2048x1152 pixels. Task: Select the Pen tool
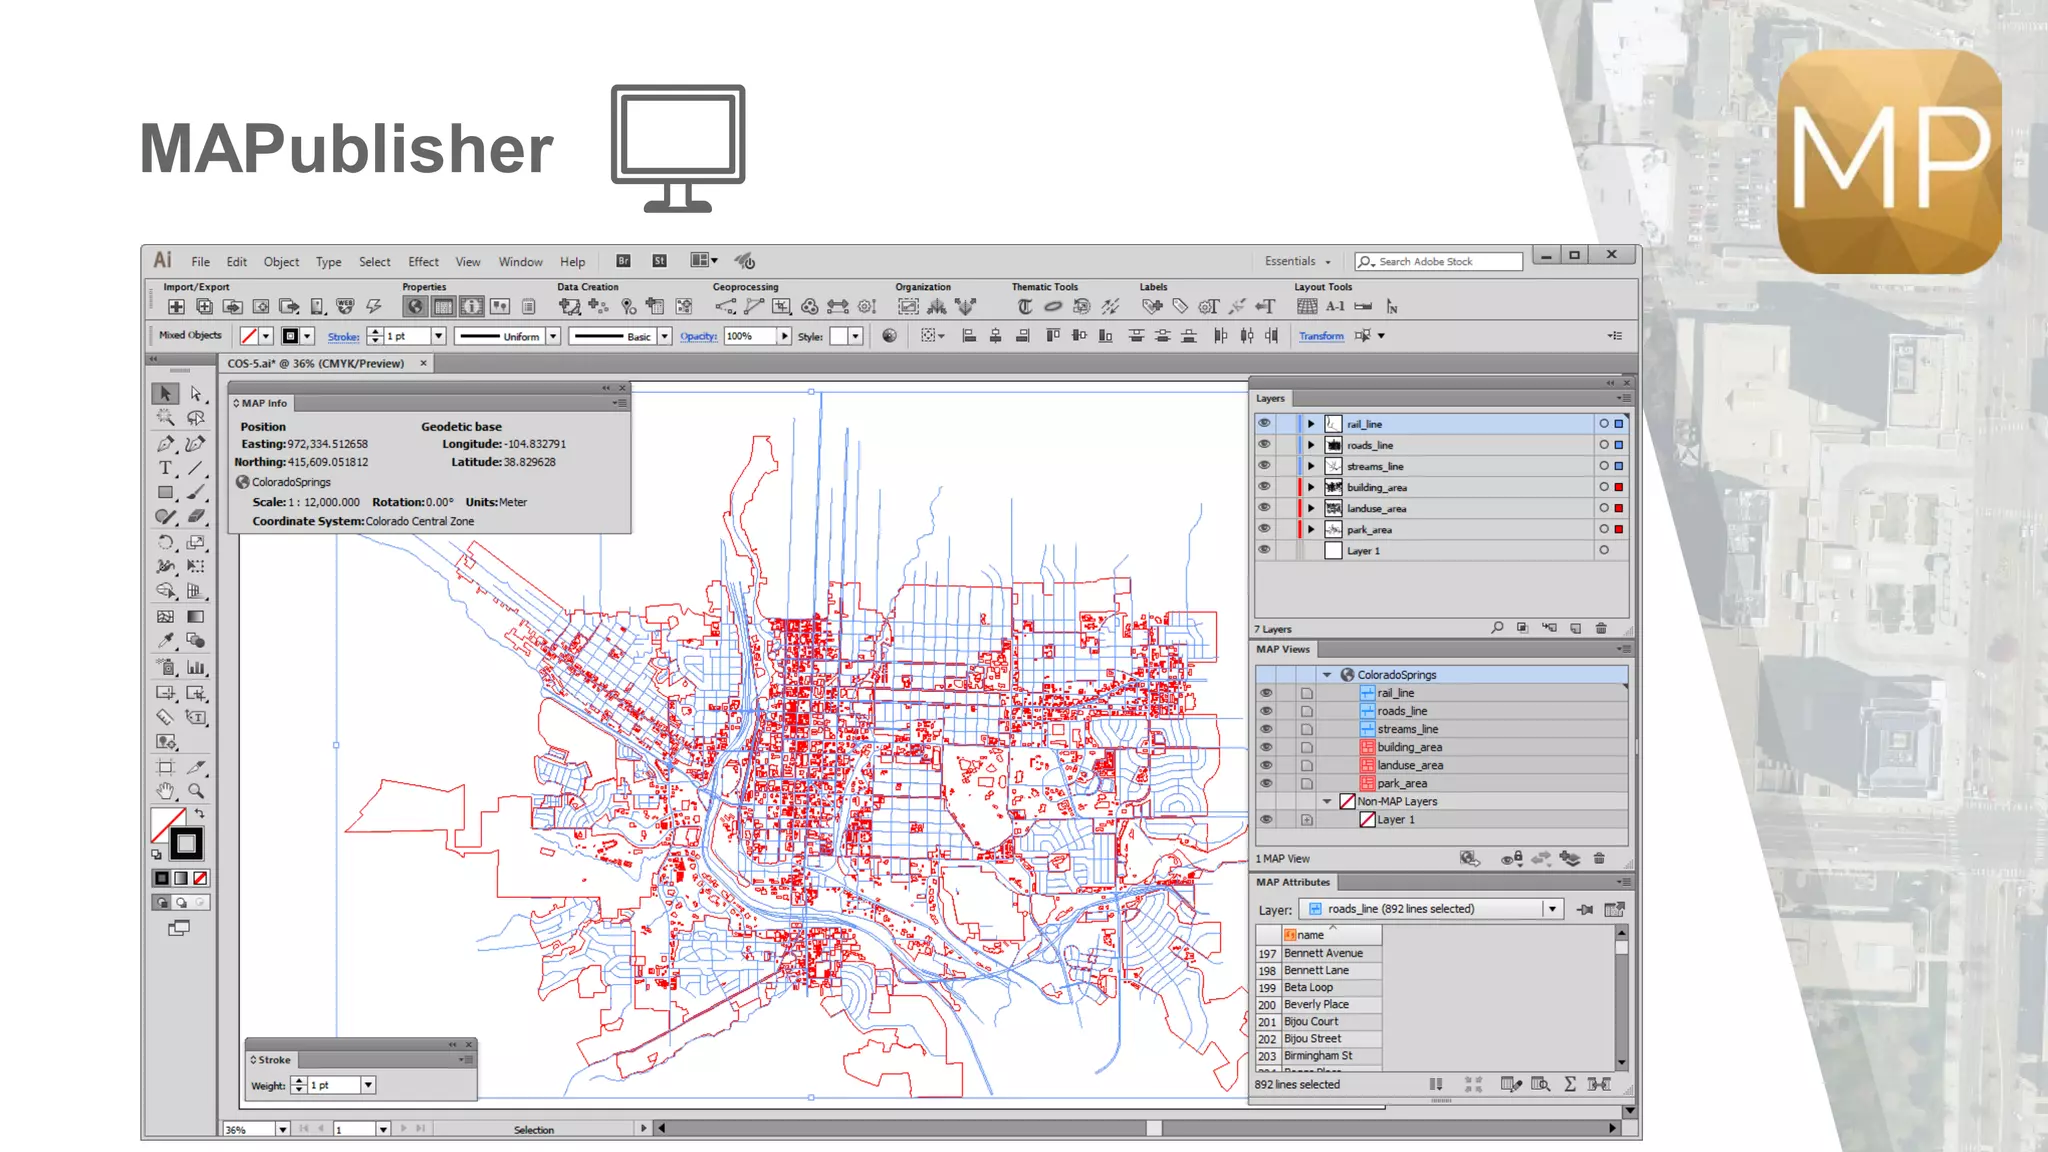(165, 443)
